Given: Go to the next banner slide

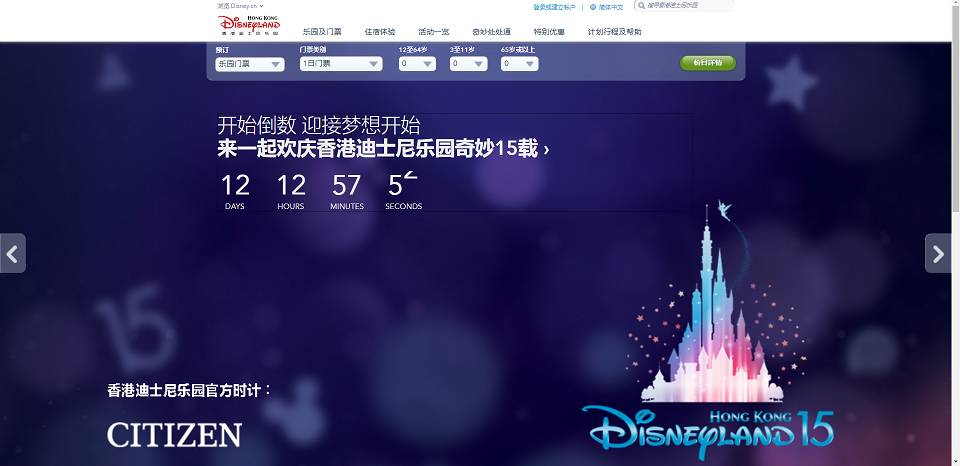Looking at the screenshot, I should tap(938, 253).
